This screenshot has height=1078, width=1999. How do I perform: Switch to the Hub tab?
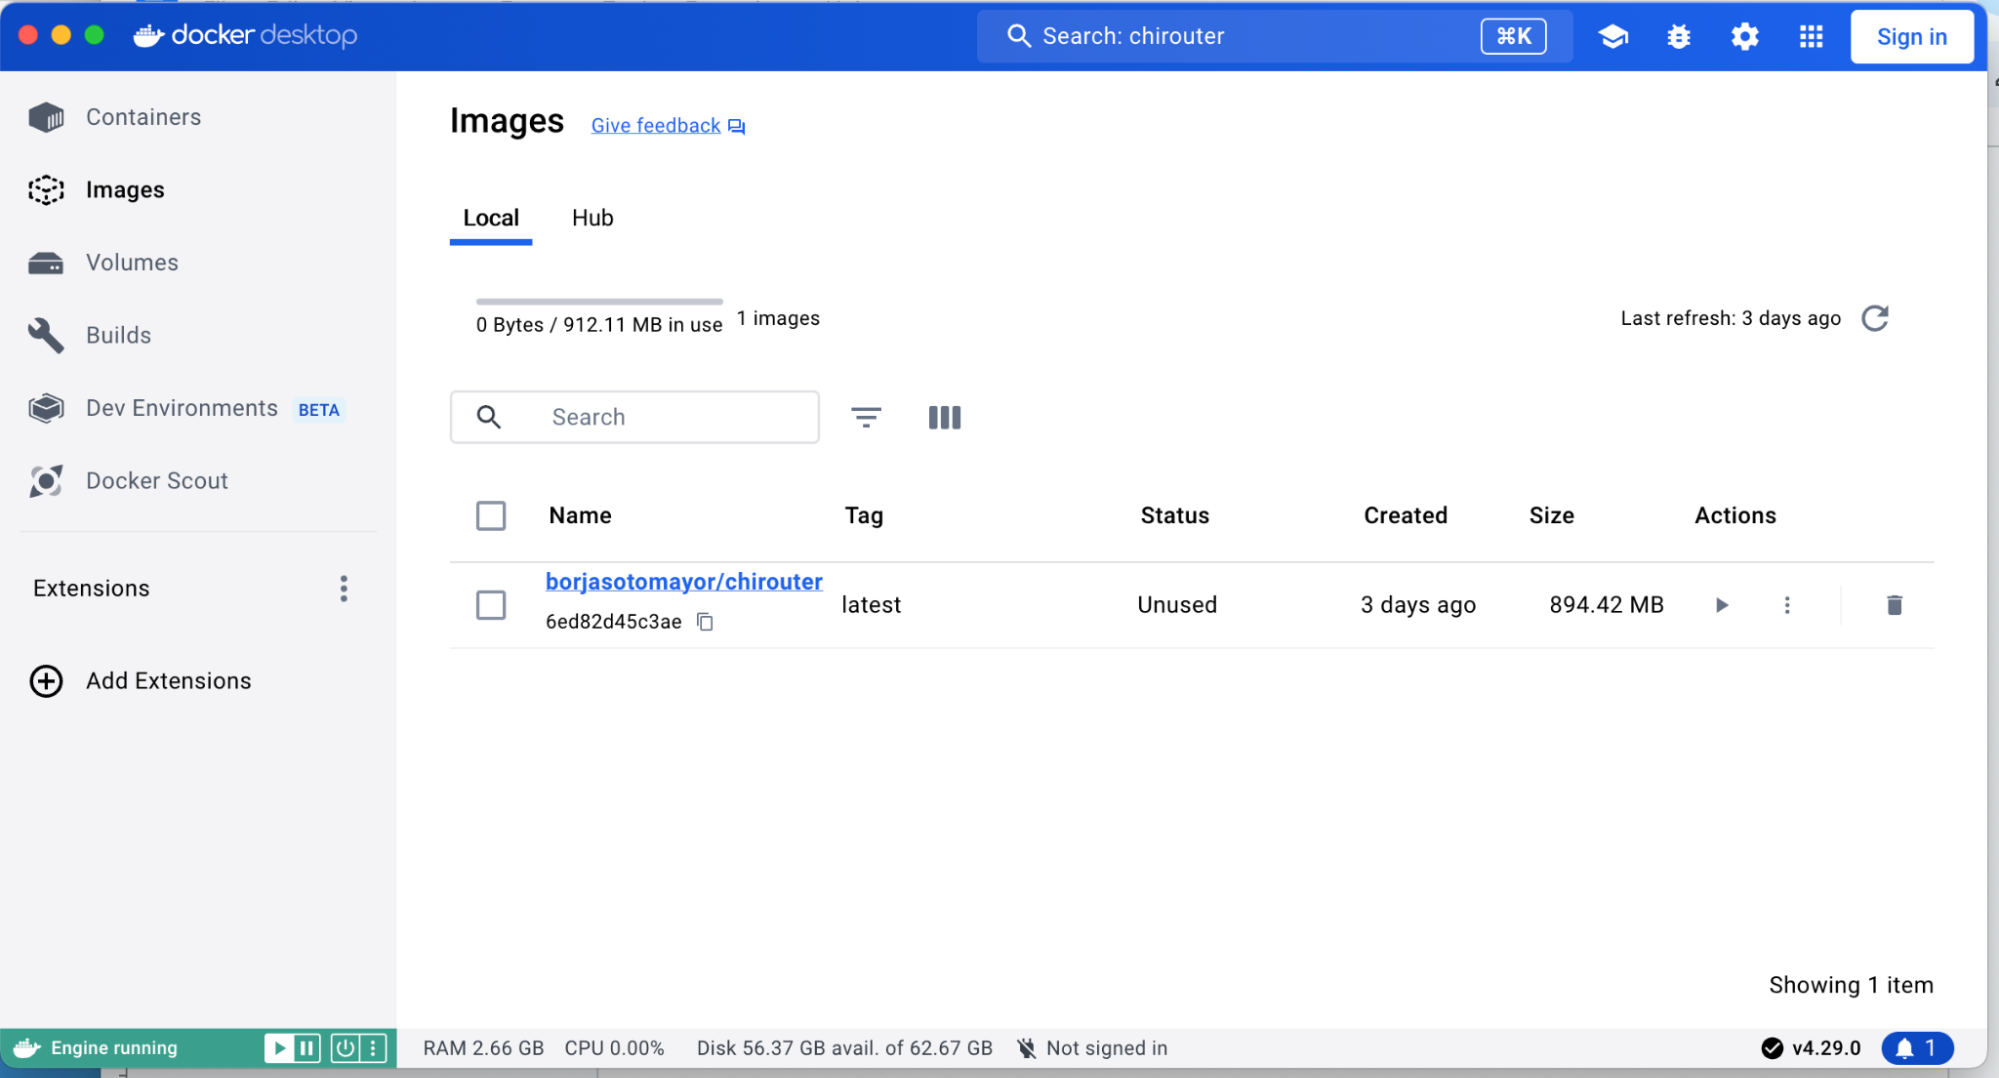point(593,218)
